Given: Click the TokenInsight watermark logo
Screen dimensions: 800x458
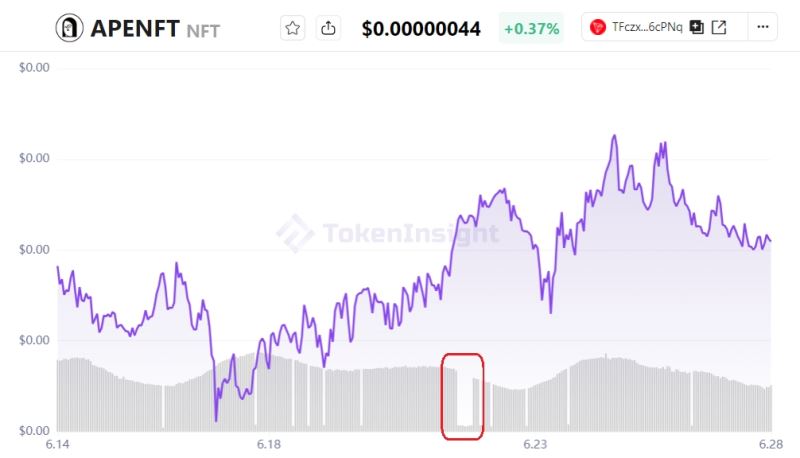Looking at the screenshot, I should coord(295,234).
